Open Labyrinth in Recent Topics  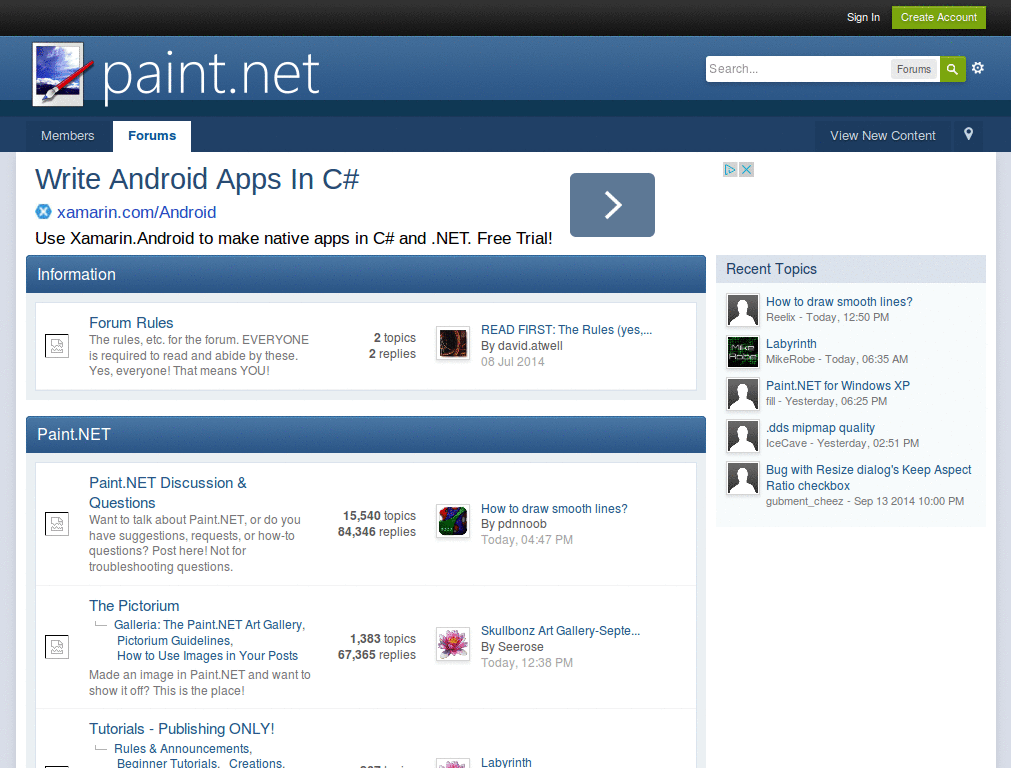[791, 344]
